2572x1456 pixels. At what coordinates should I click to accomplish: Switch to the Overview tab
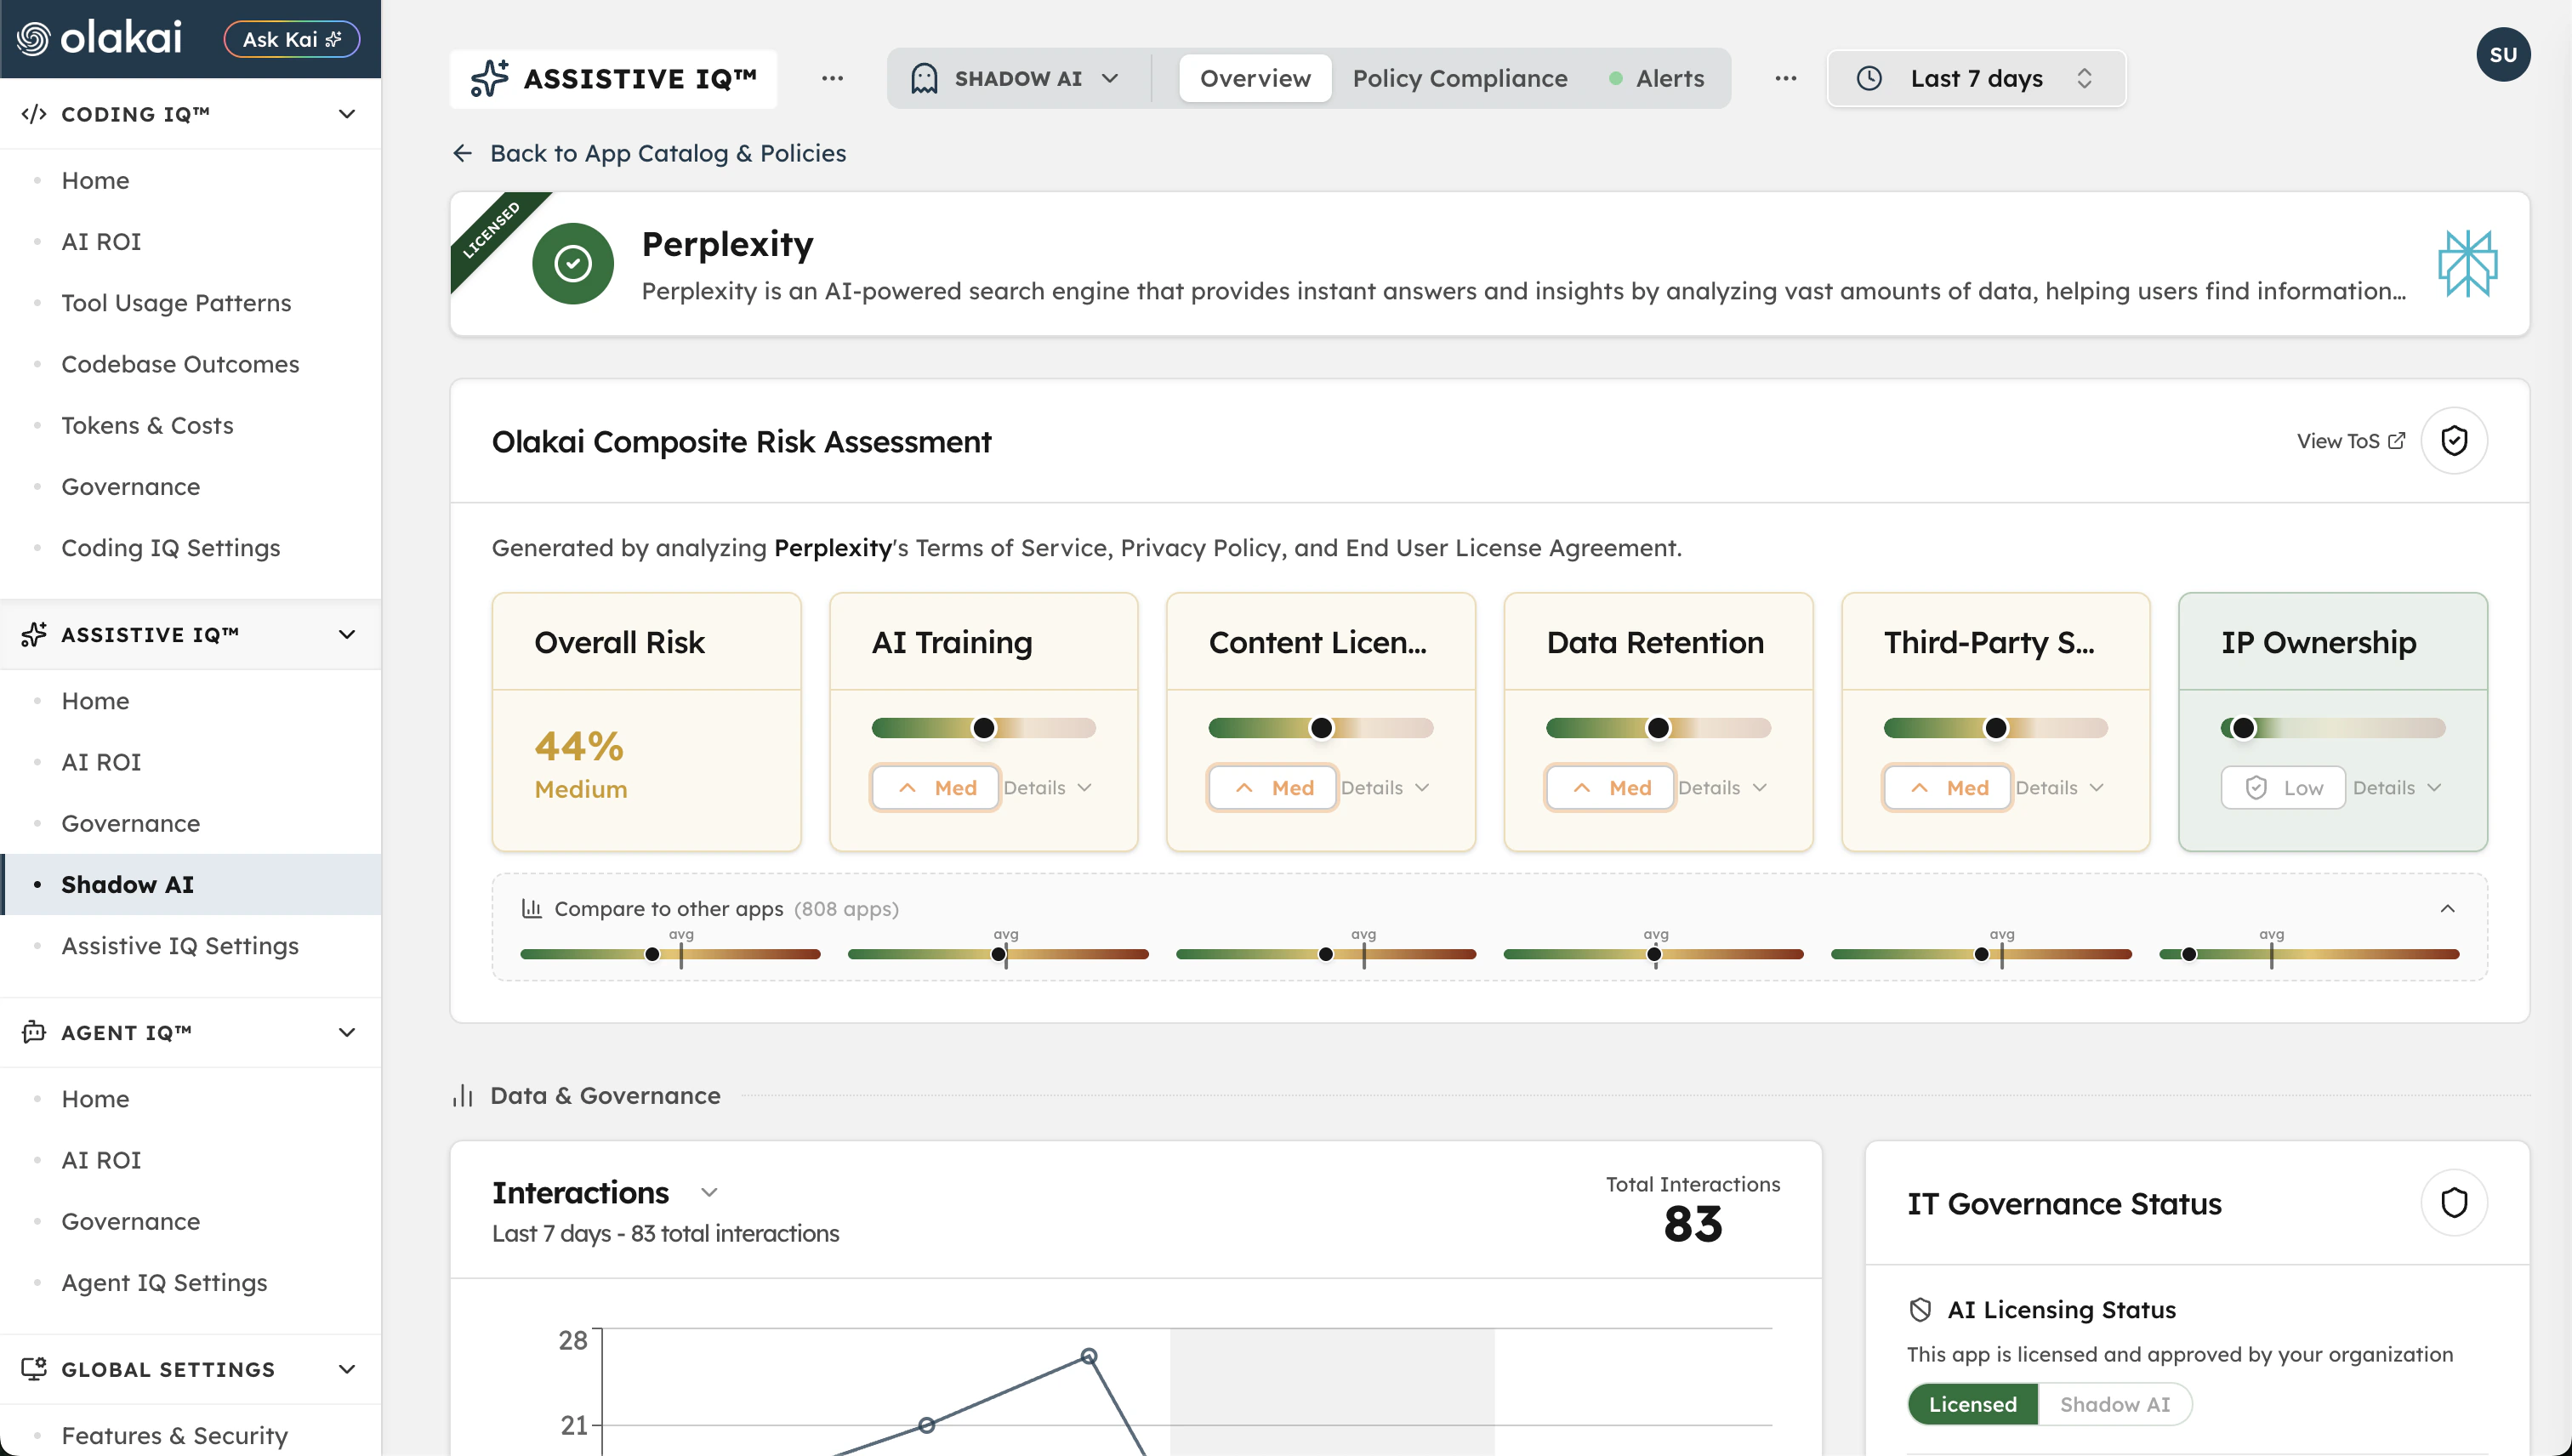click(1255, 78)
